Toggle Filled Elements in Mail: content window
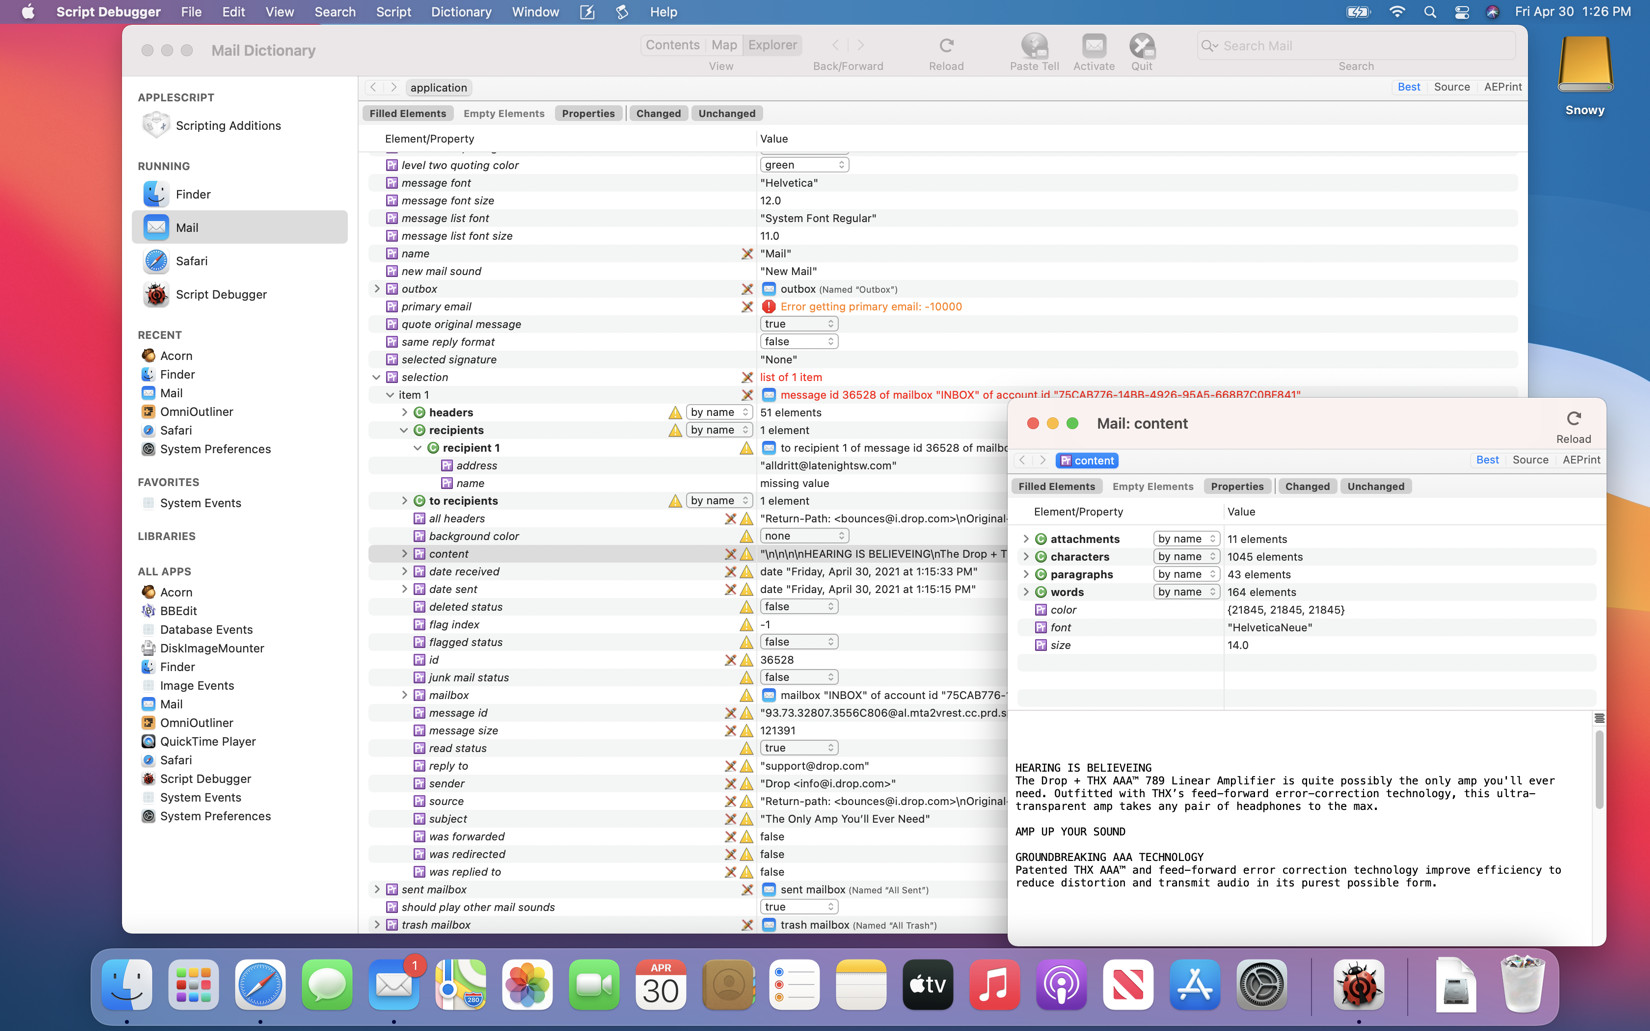 (1056, 487)
